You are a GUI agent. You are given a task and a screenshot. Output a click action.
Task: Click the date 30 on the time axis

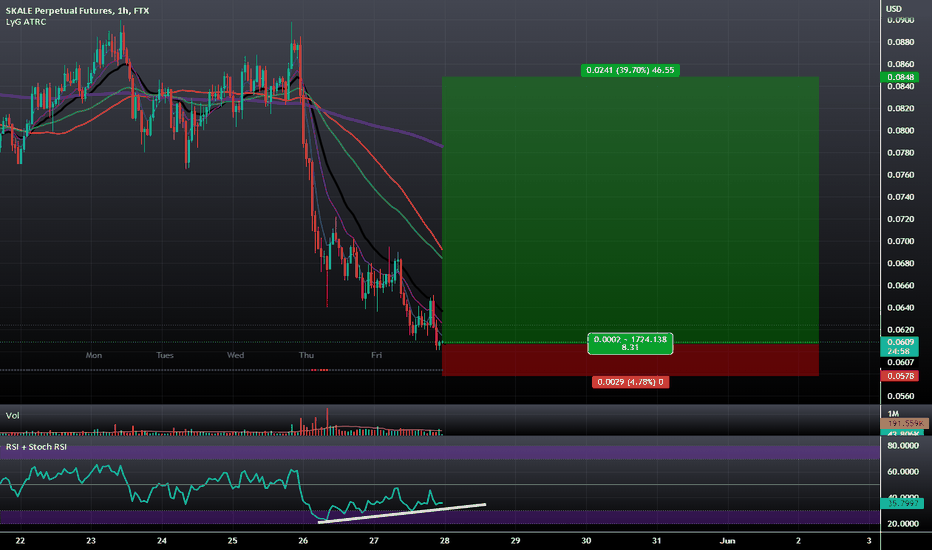pyautogui.click(x=586, y=540)
